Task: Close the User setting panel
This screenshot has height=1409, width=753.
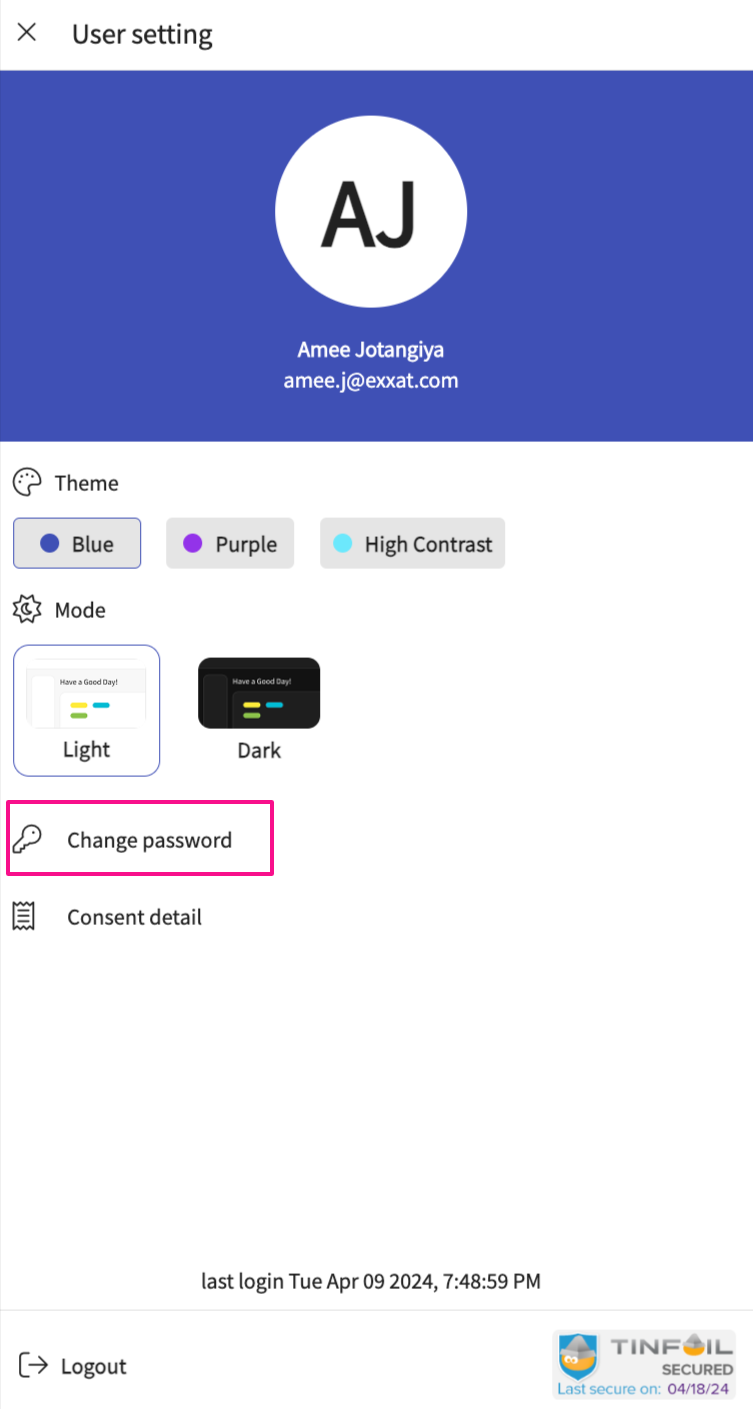Action: click(27, 32)
